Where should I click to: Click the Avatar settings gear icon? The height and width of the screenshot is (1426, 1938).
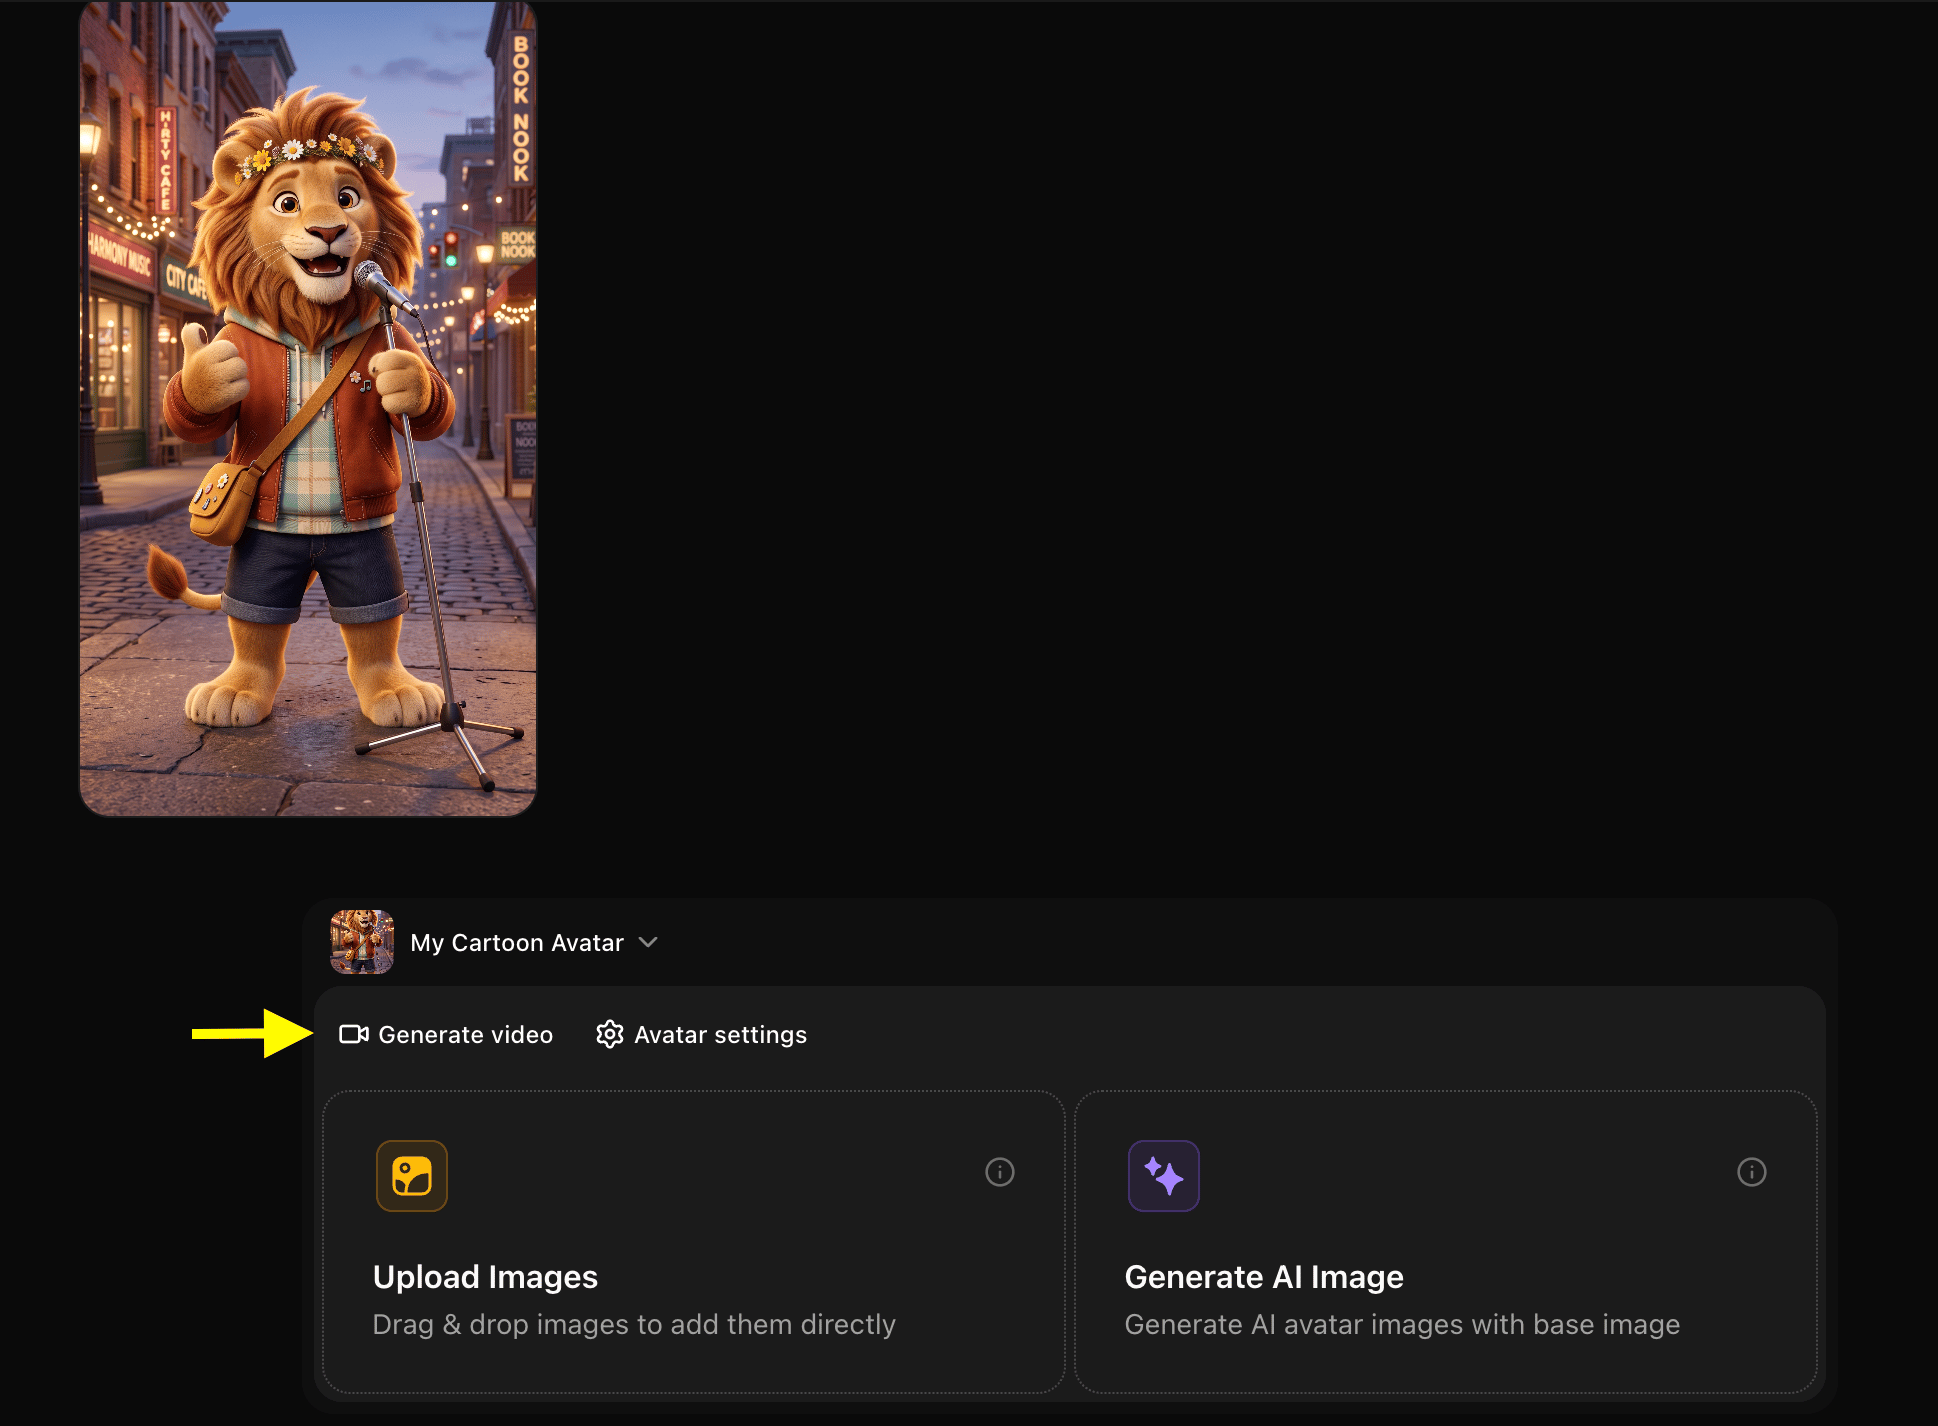610,1034
